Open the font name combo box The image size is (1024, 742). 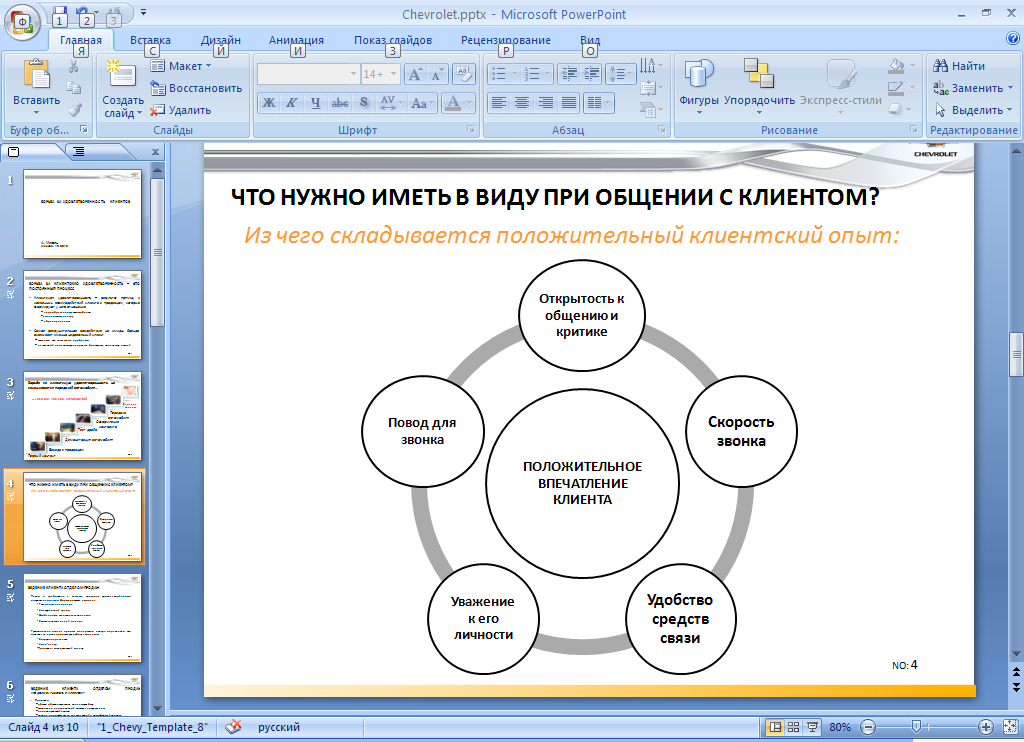(308, 74)
